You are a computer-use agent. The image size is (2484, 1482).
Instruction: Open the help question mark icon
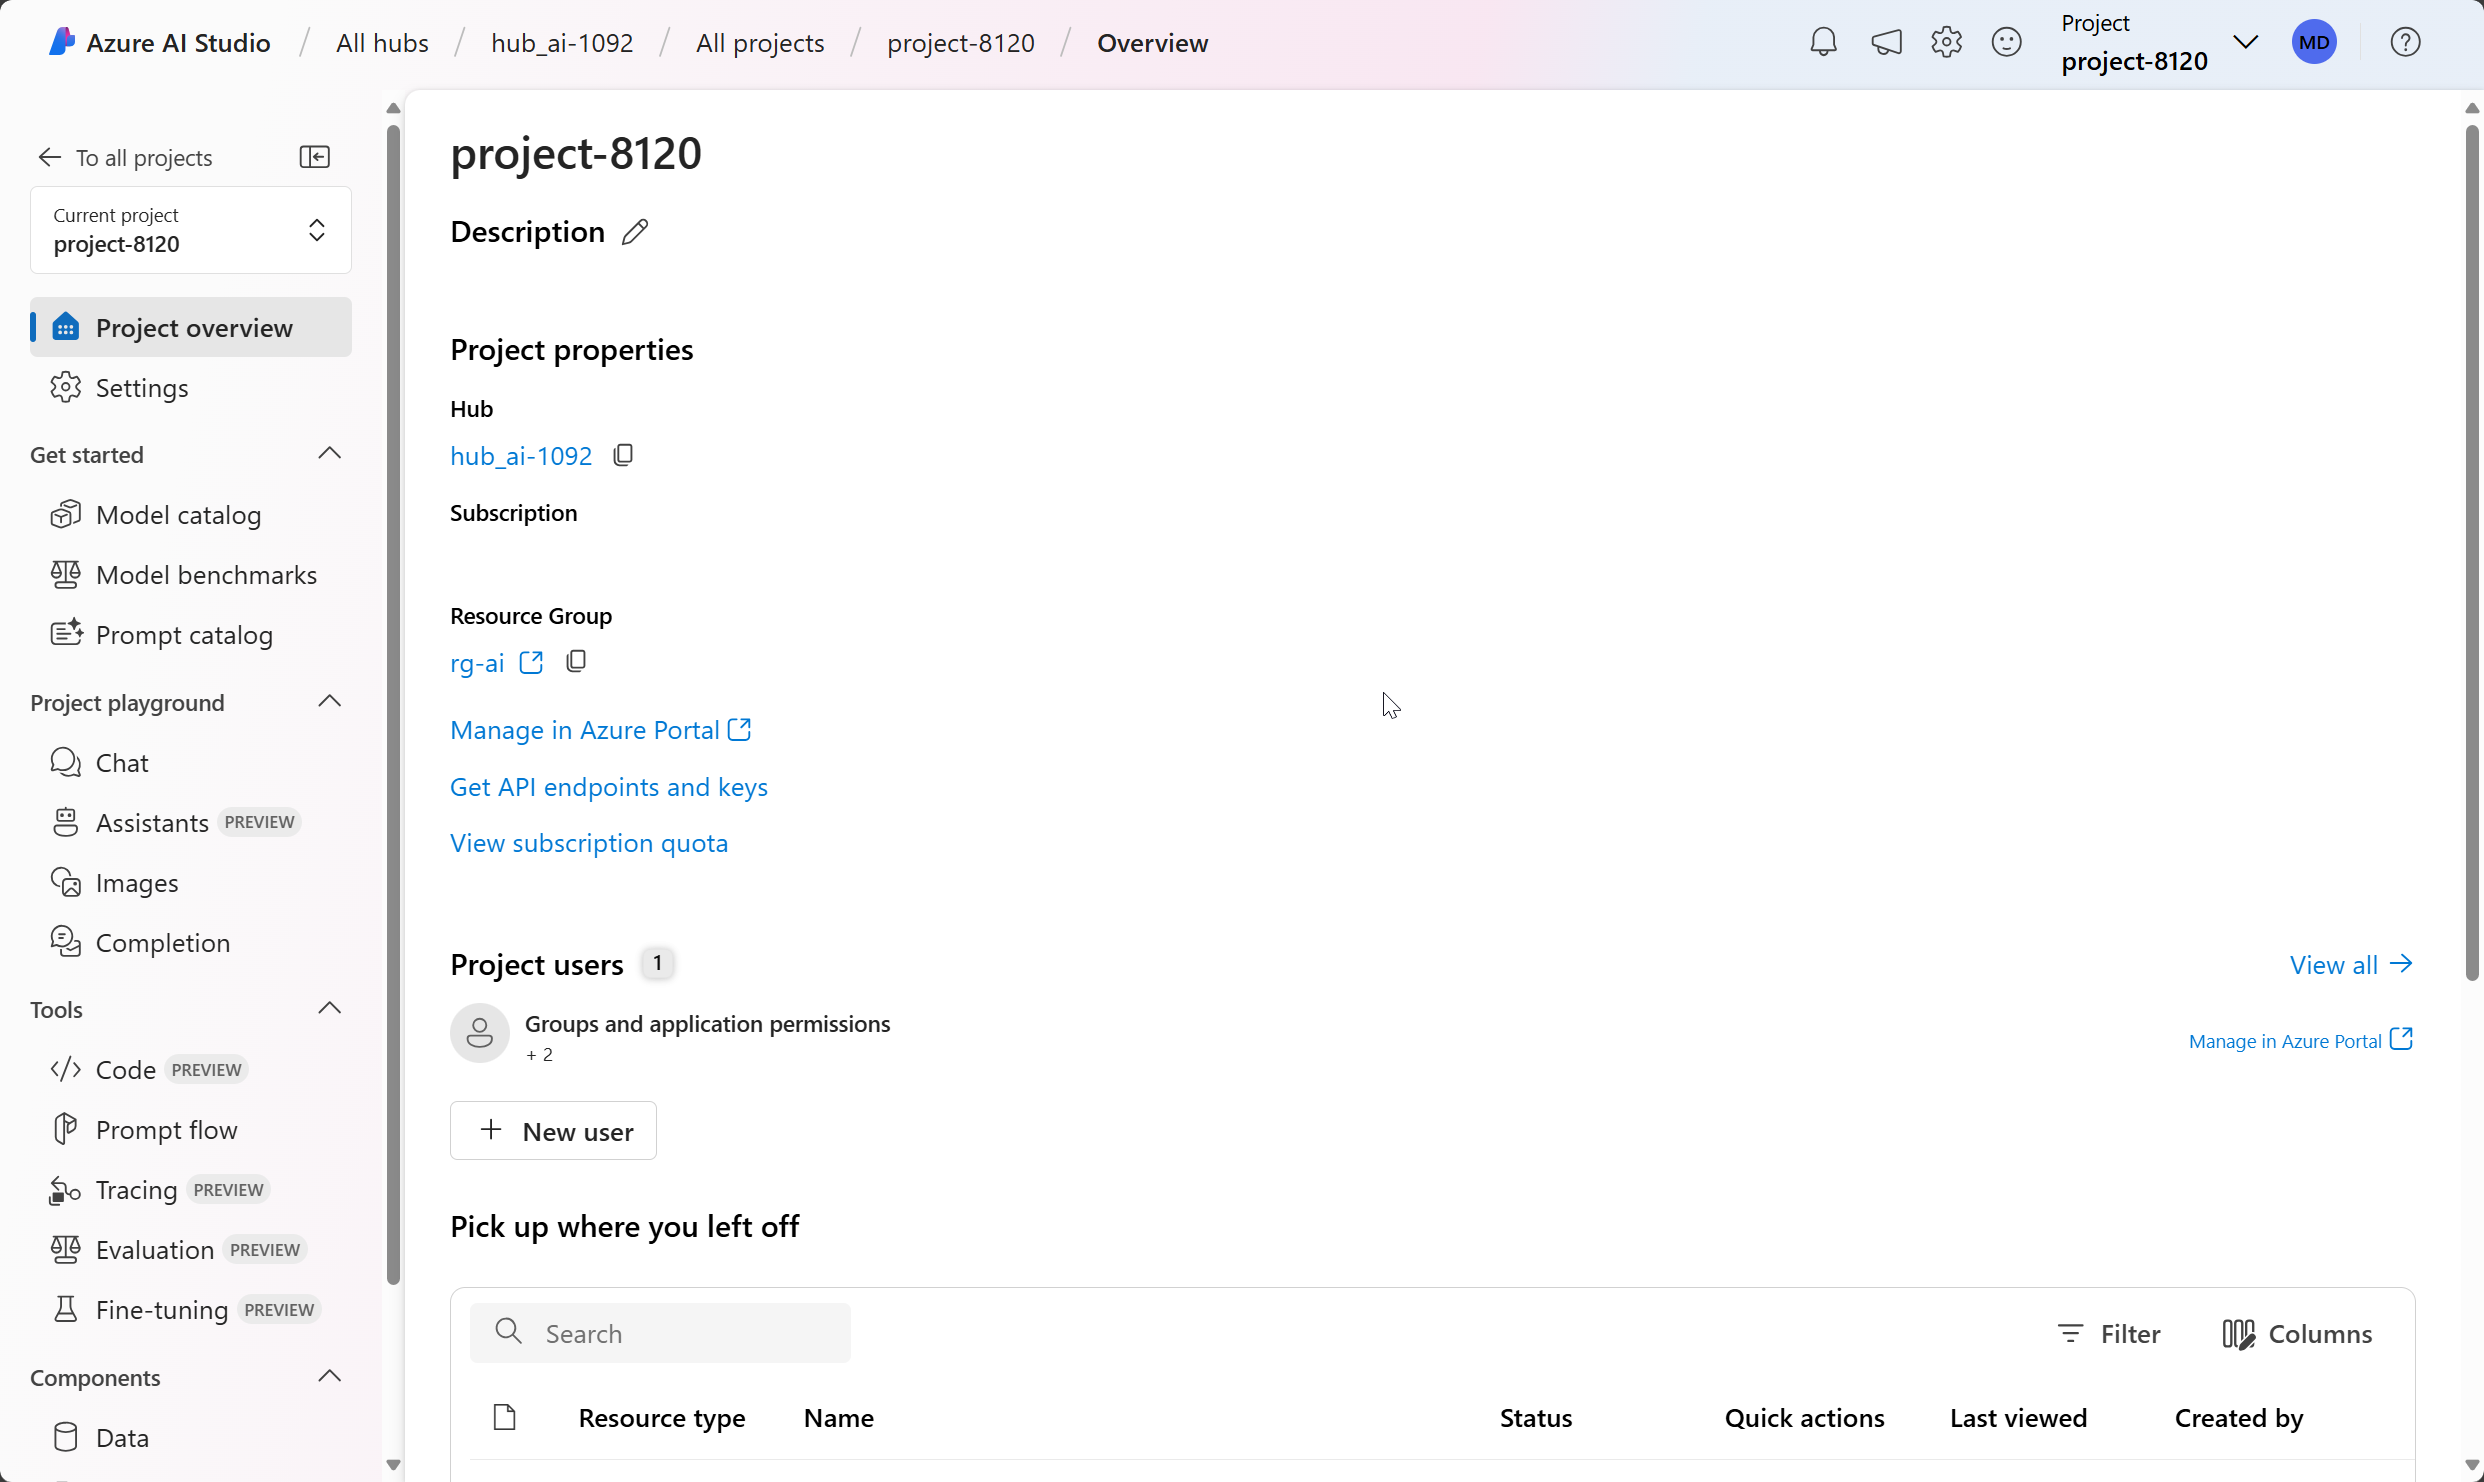pyautogui.click(x=2405, y=42)
